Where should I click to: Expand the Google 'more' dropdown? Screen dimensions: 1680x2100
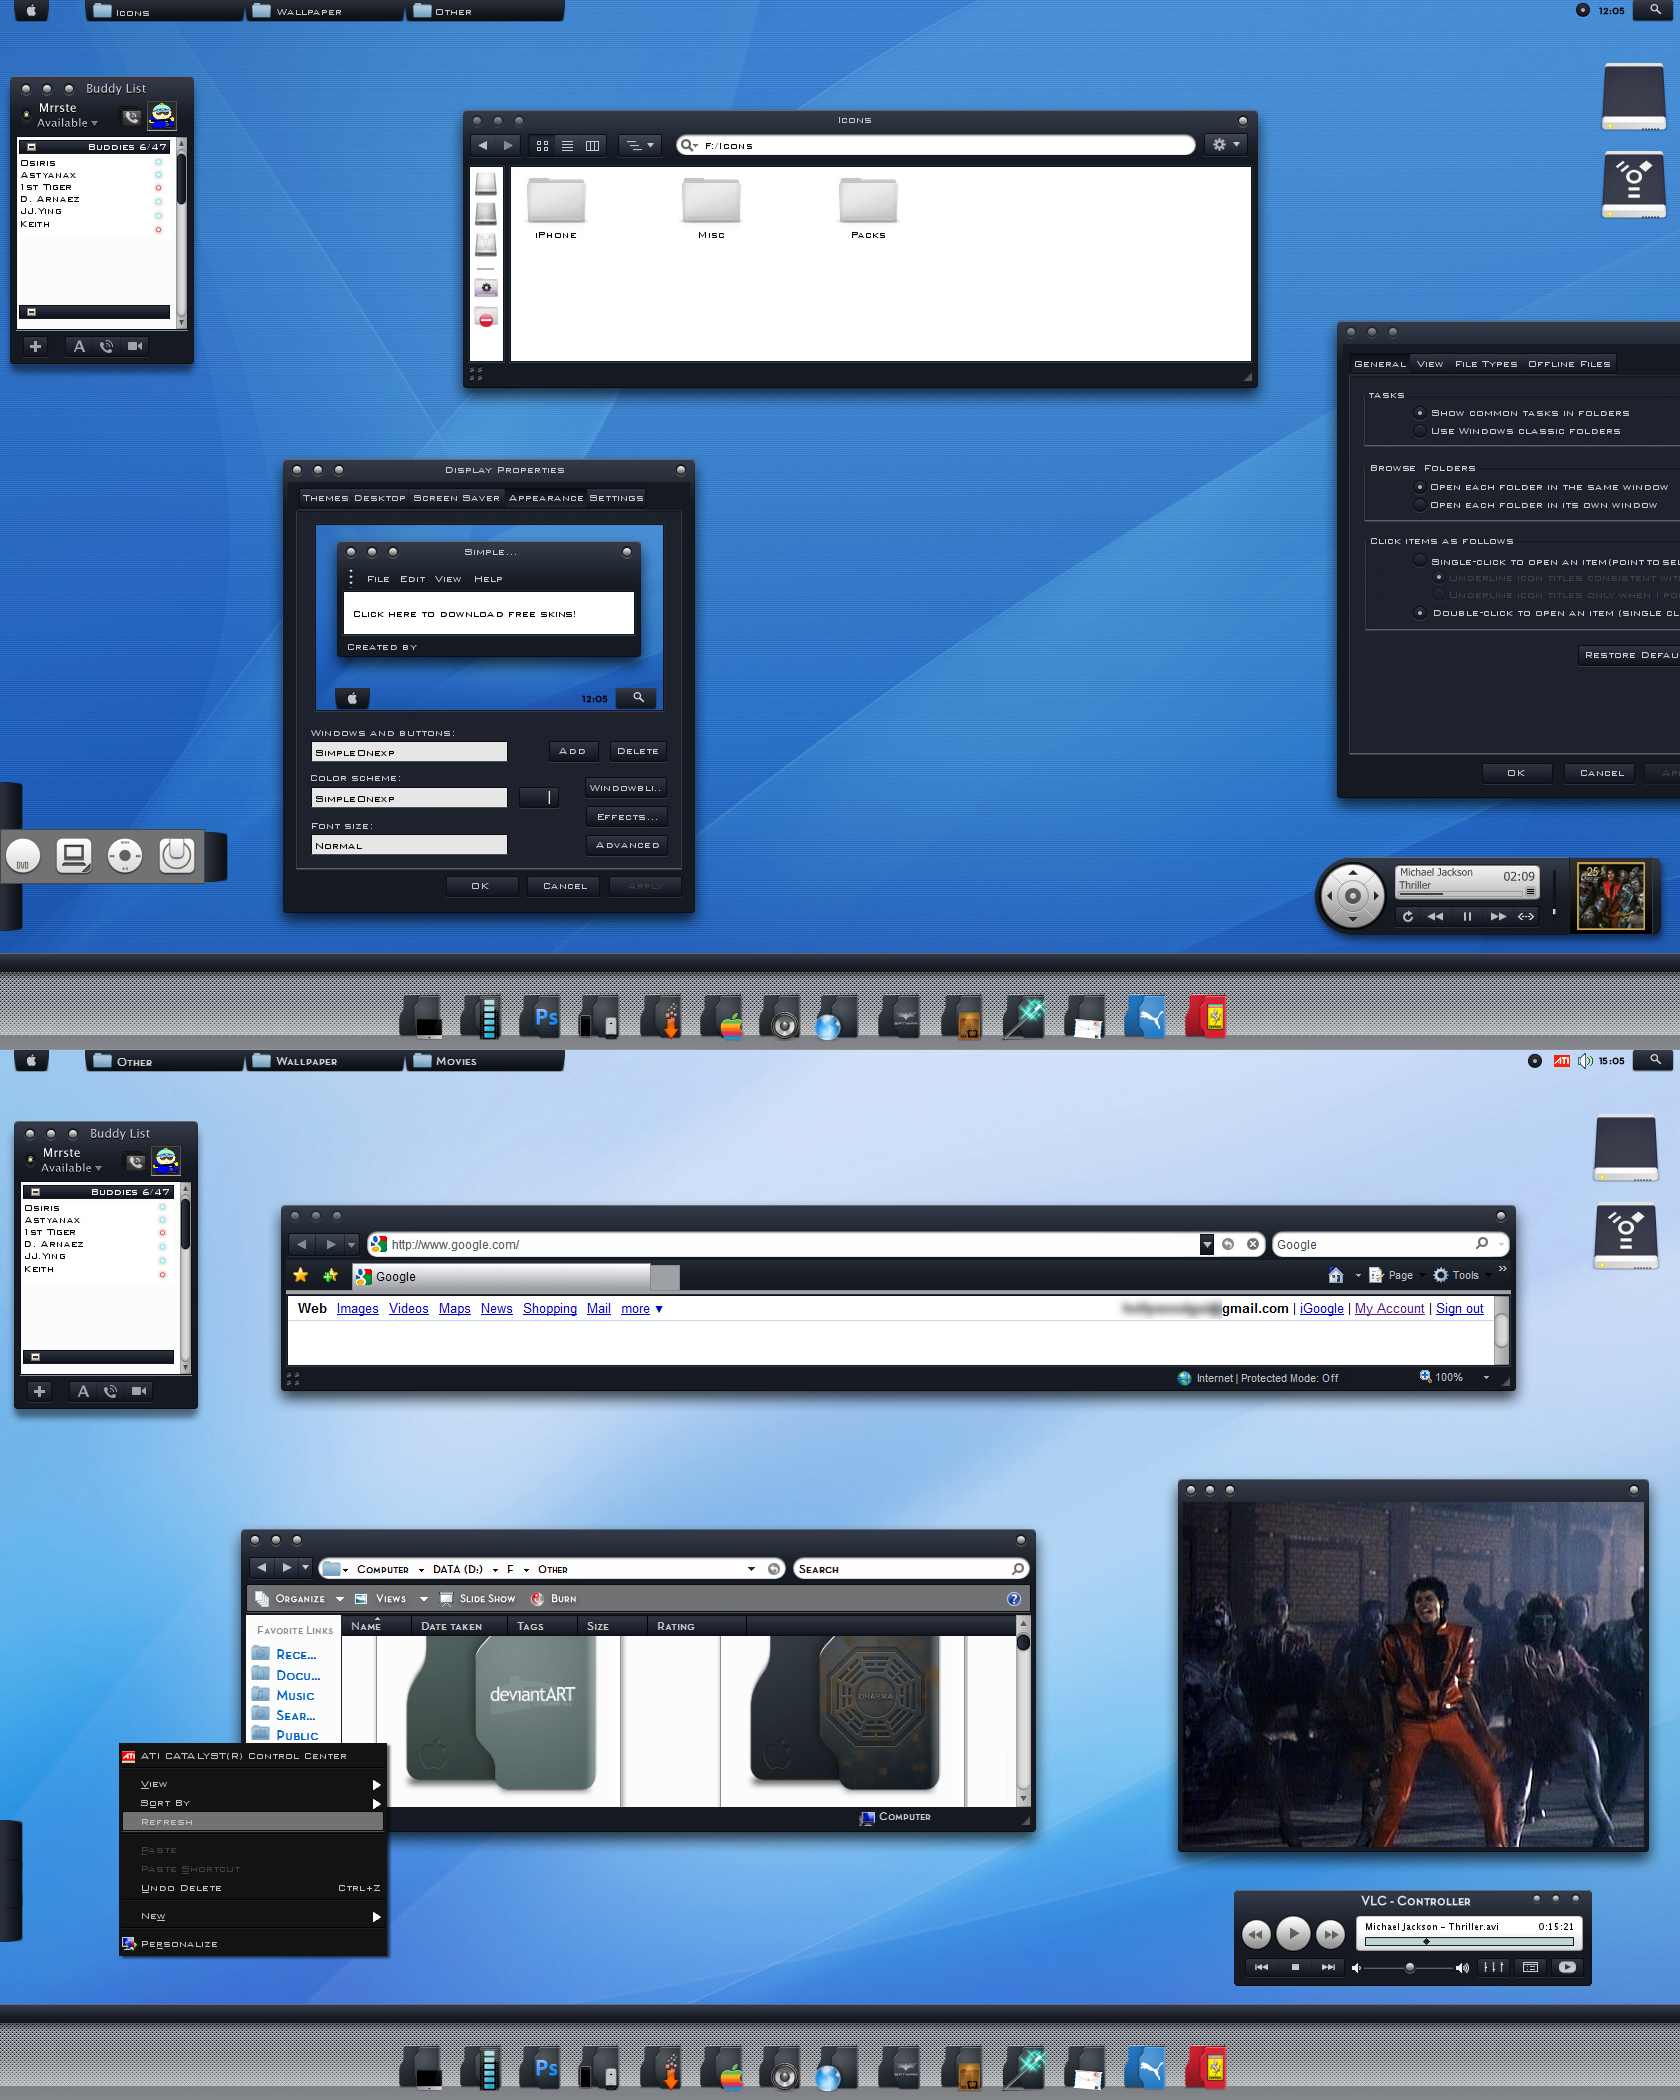642,1309
